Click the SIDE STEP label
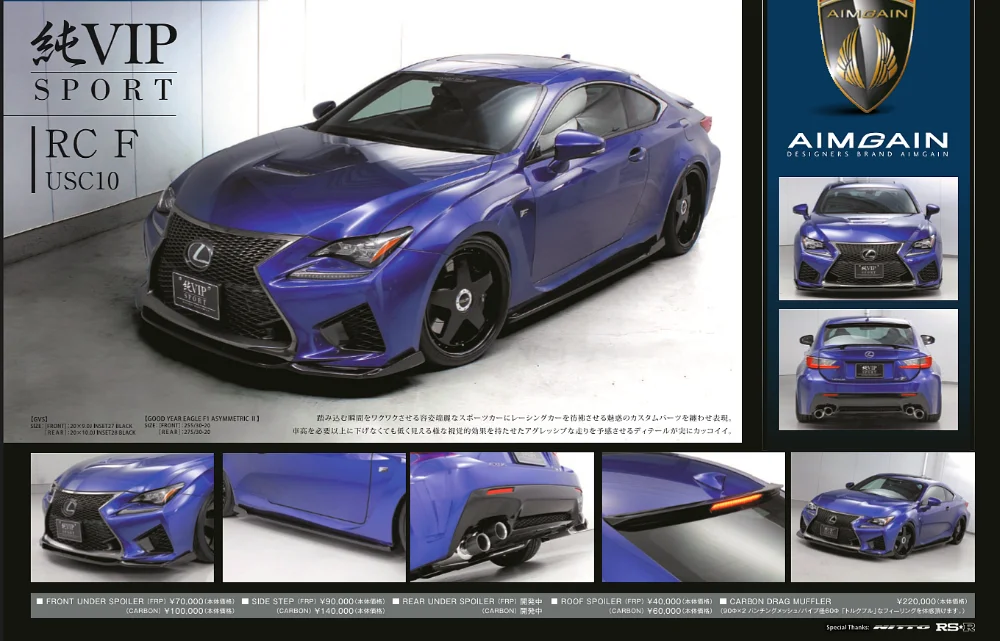Viewport: 1000px width, 641px height. pyautogui.click(x=273, y=601)
